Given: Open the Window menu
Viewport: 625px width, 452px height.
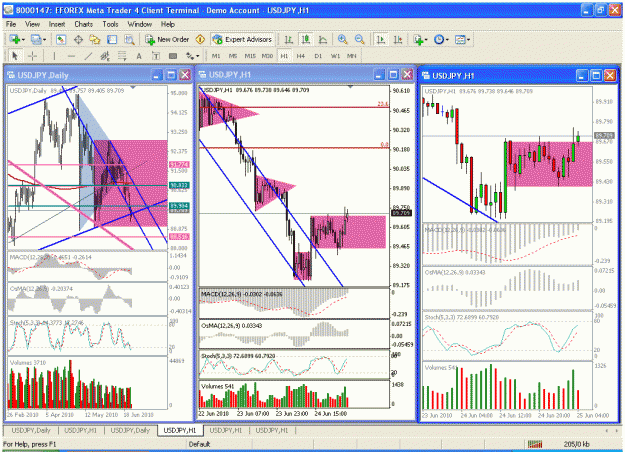Looking at the screenshot, I should (140, 24).
